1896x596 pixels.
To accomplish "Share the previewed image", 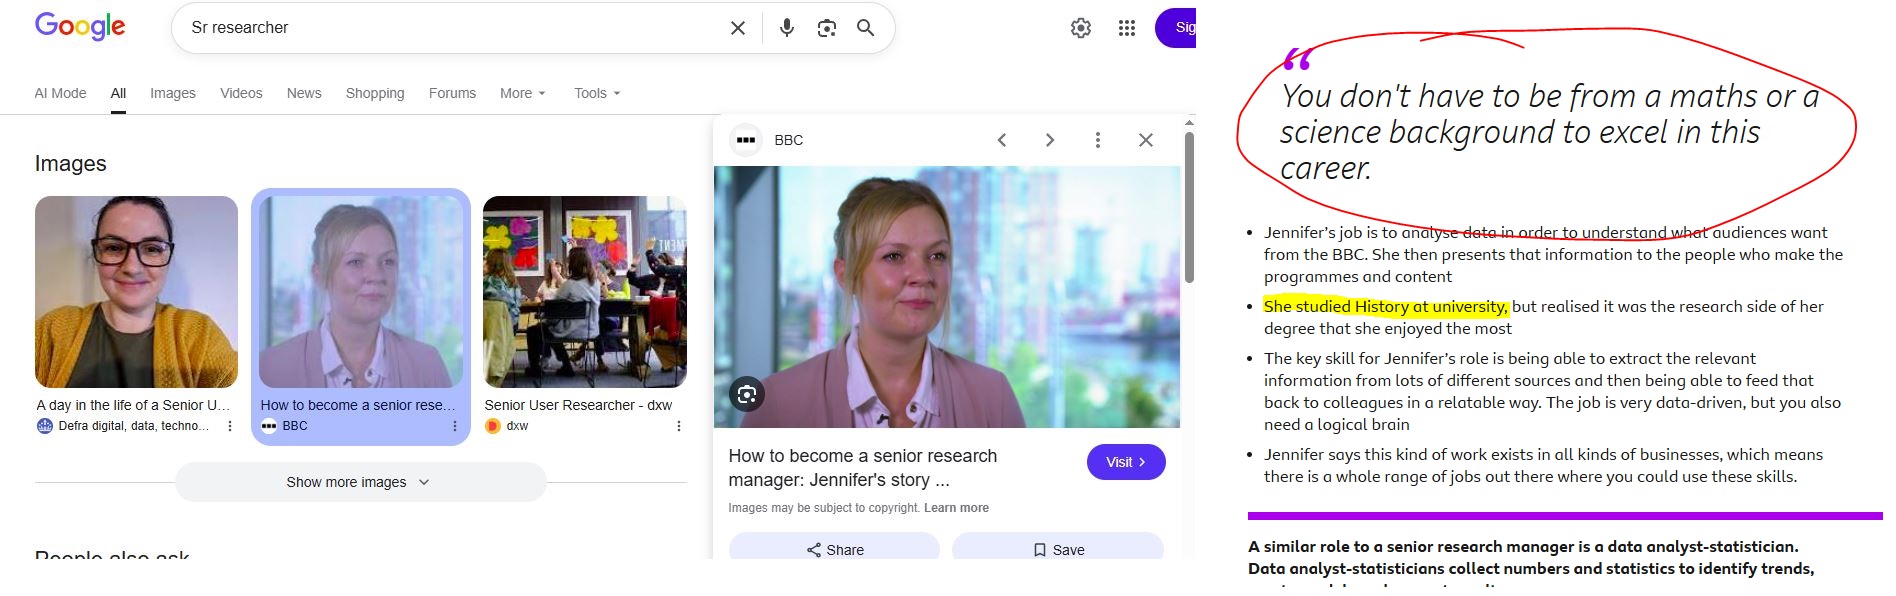I will [834, 549].
